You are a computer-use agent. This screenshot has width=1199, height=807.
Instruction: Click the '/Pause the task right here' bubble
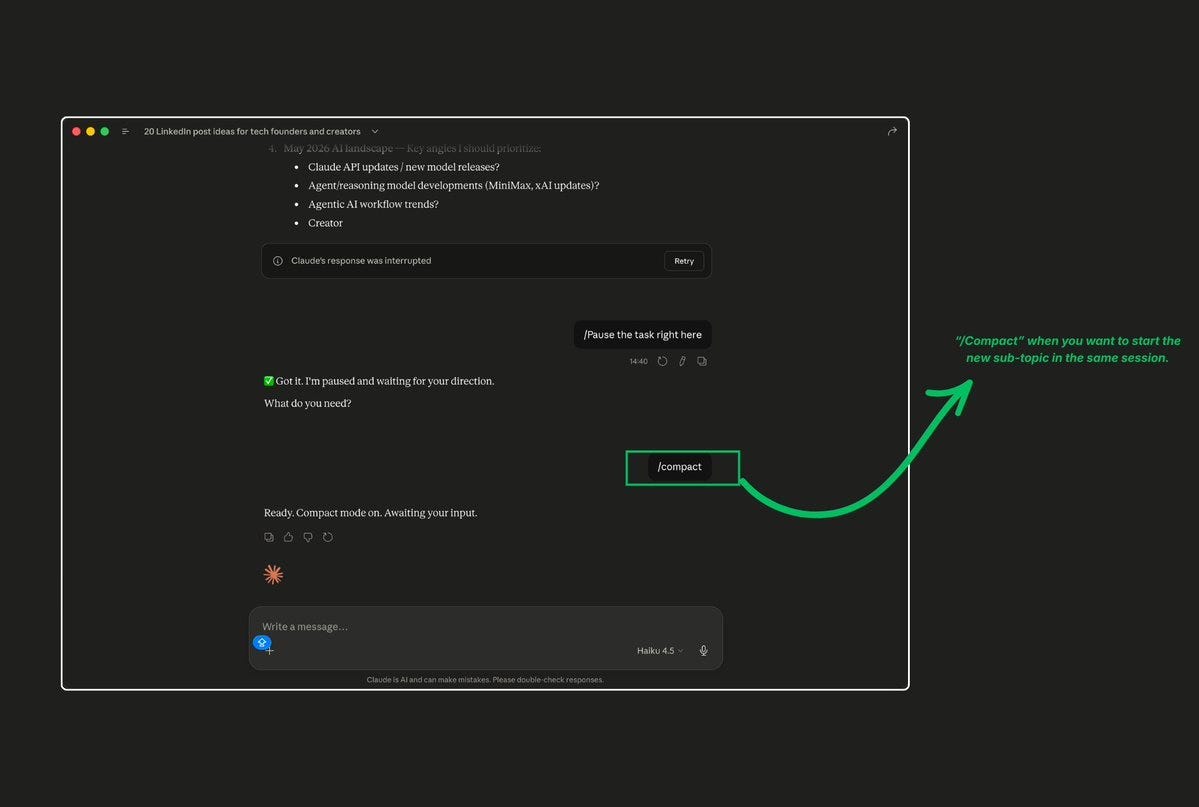click(642, 334)
